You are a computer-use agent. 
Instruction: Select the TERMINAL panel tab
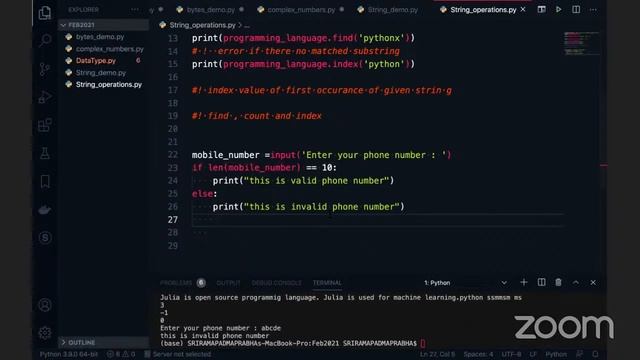tap(327, 283)
